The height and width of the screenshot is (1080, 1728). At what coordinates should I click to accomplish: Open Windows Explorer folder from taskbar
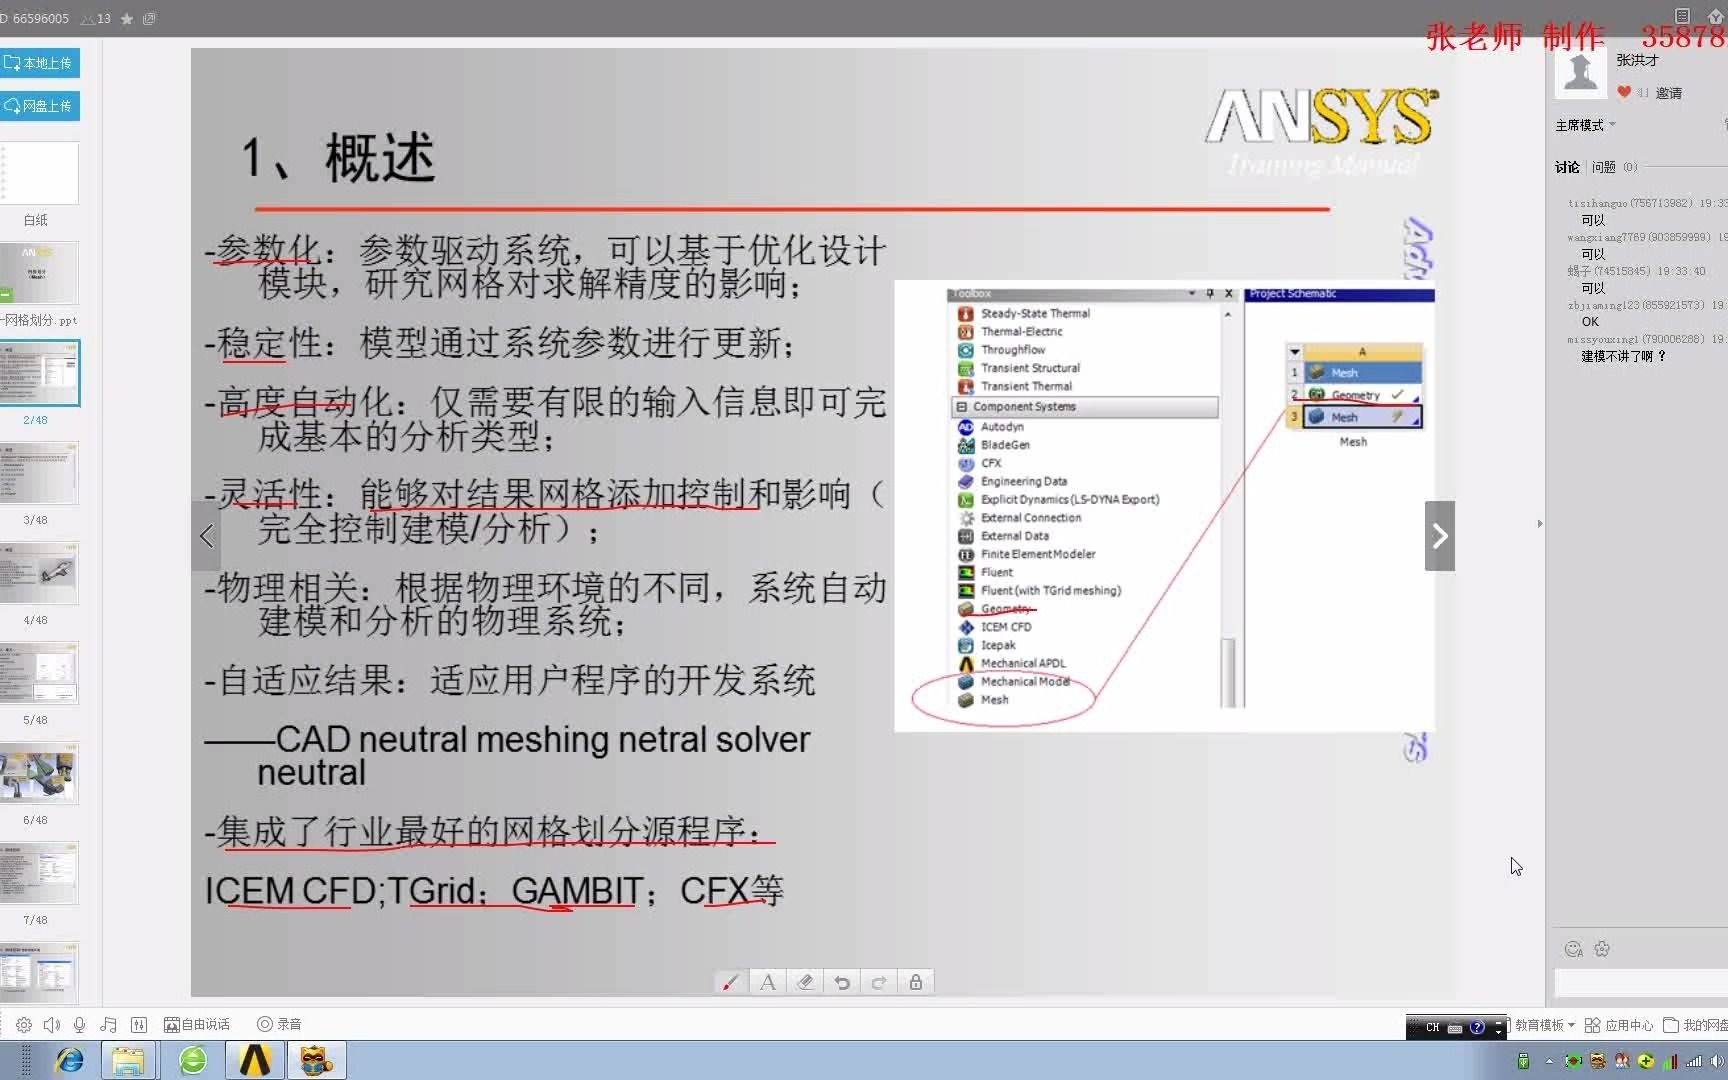tap(128, 1060)
